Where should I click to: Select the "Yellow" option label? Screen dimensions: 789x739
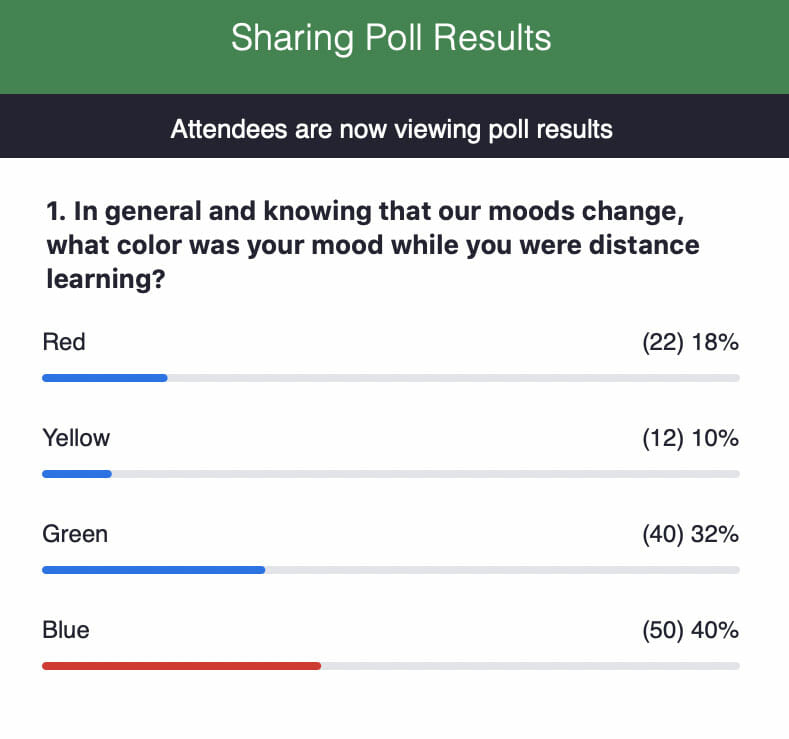pos(76,438)
